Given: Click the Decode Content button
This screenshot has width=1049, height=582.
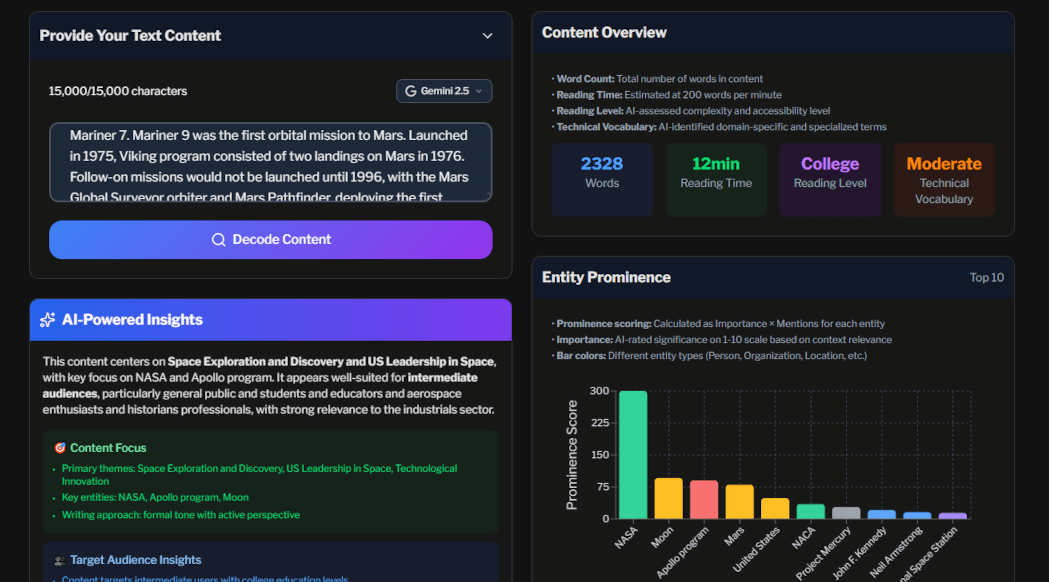Looking at the screenshot, I should point(270,239).
